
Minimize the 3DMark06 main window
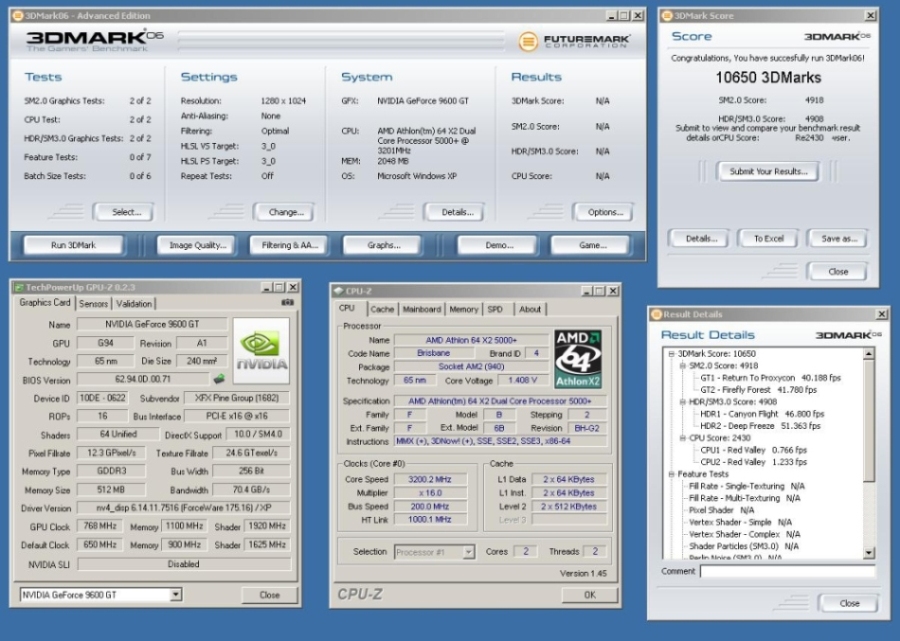[x=611, y=15]
